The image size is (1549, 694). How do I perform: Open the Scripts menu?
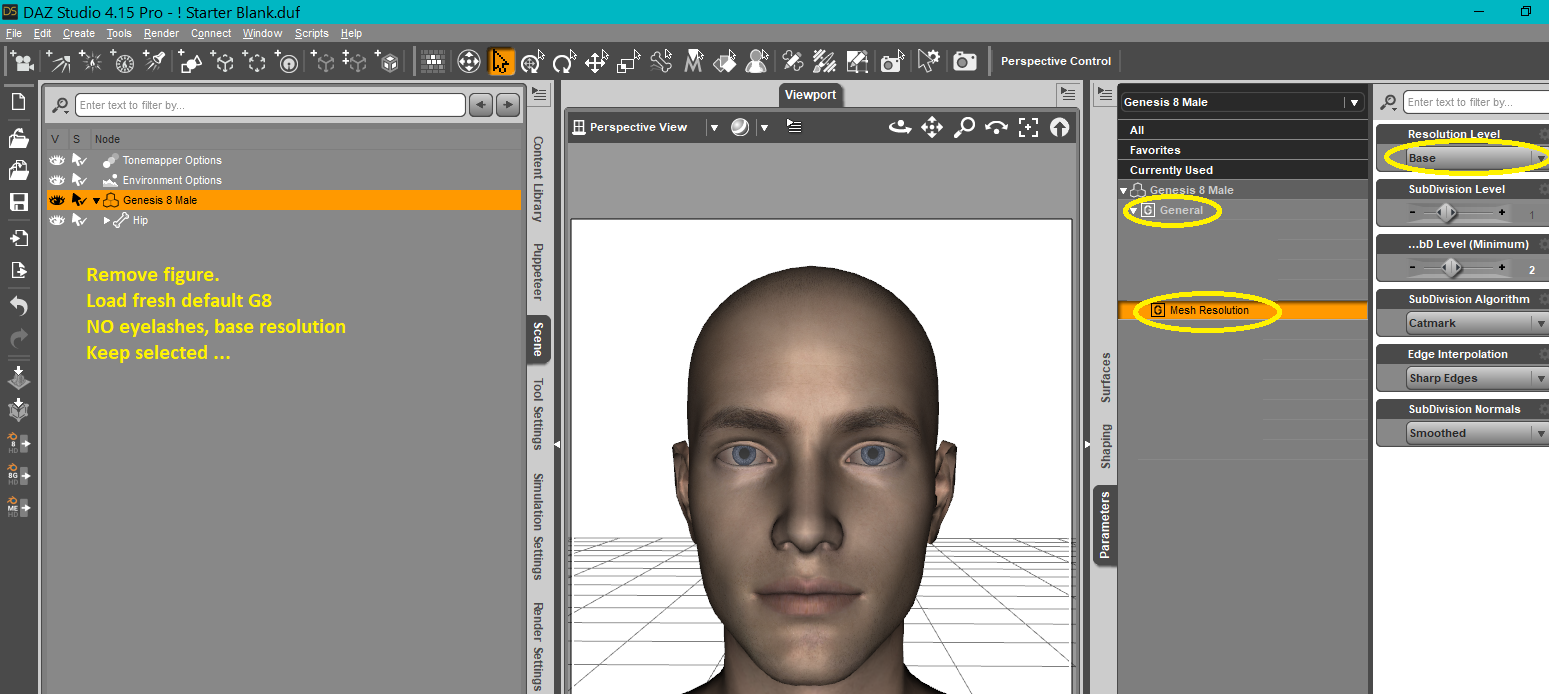pos(311,33)
